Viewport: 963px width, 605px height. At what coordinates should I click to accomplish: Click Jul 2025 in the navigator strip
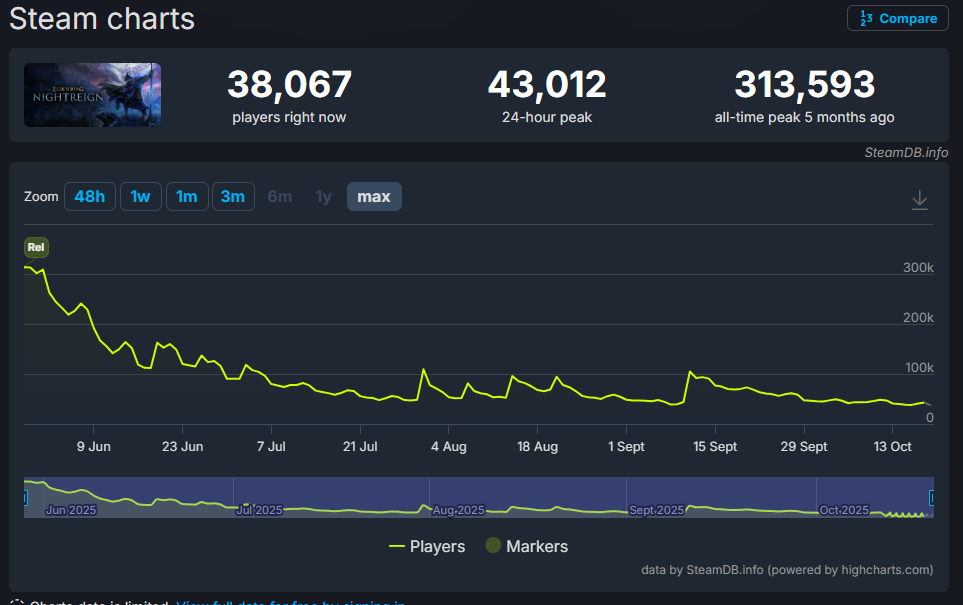coord(260,510)
